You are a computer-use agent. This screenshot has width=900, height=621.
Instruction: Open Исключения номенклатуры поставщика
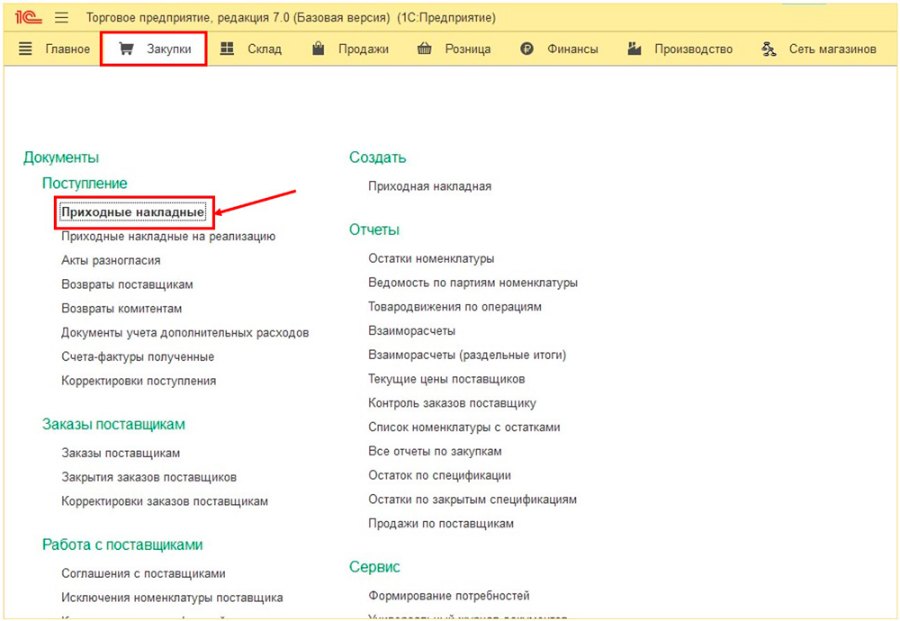point(172,598)
